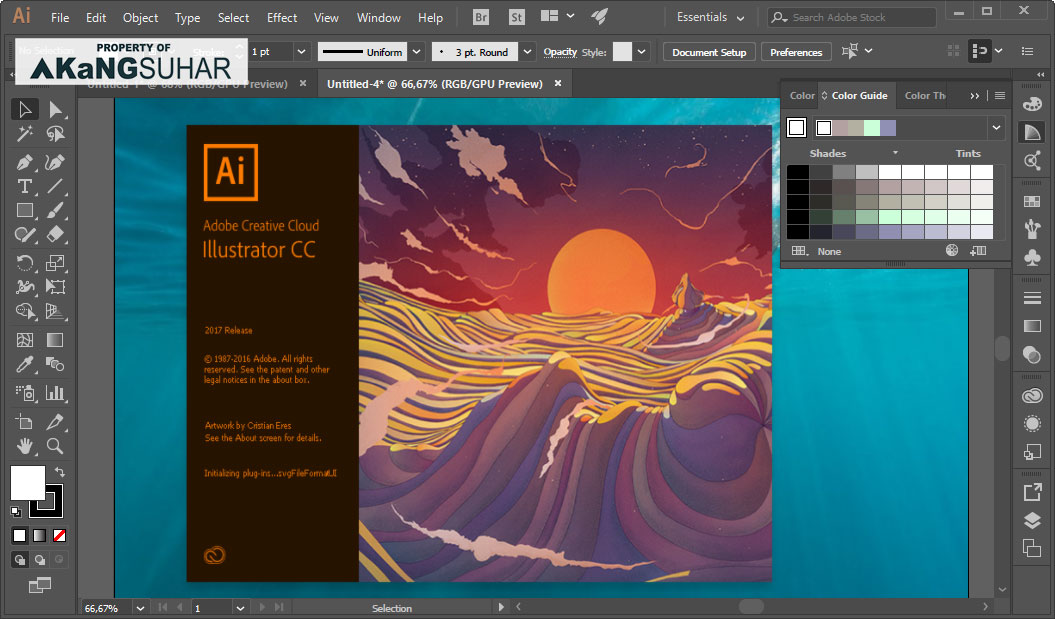
Task: Activate the Zoom magnifier tool
Action: [55, 446]
